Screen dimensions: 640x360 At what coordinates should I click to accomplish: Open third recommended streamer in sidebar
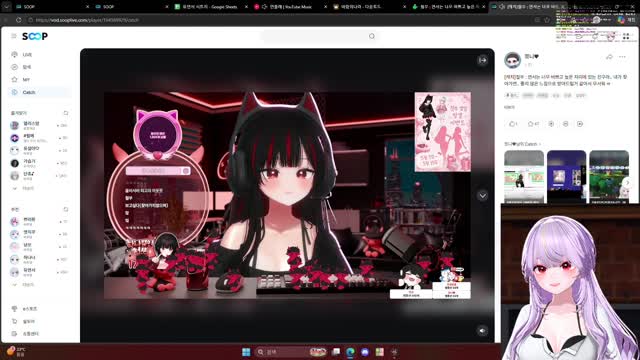tap(40, 247)
